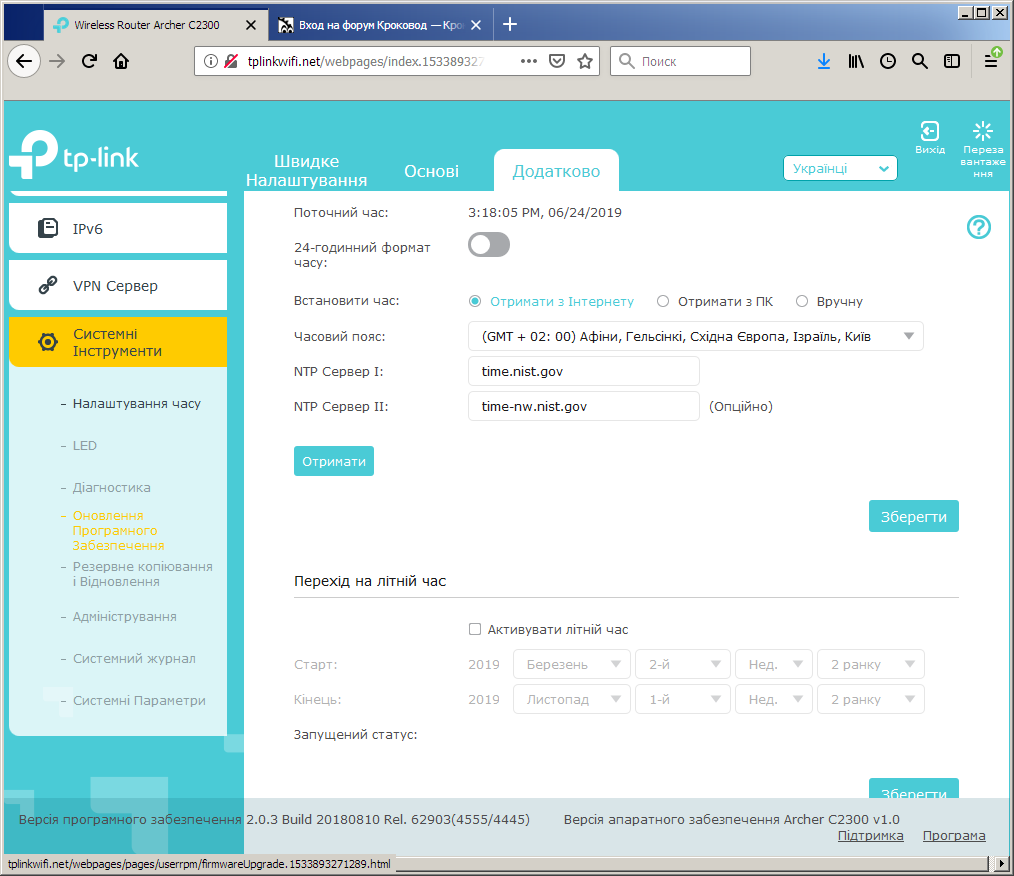The height and width of the screenshot is (876, 1014).
Task: Toggle the 24-годинний формат часу switch
Action: coord(489,245)
